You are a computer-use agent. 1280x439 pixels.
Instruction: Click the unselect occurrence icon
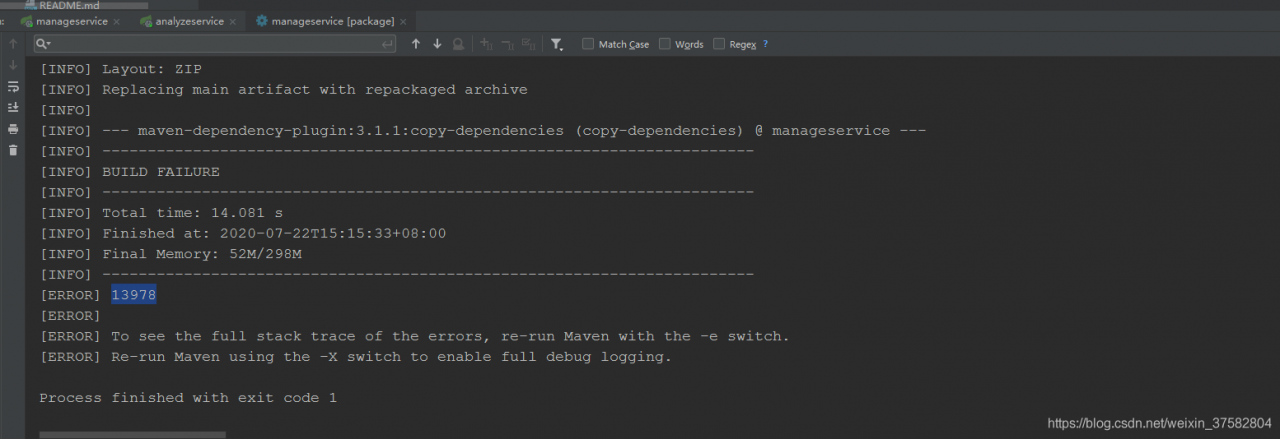click(x=507, y=44)
